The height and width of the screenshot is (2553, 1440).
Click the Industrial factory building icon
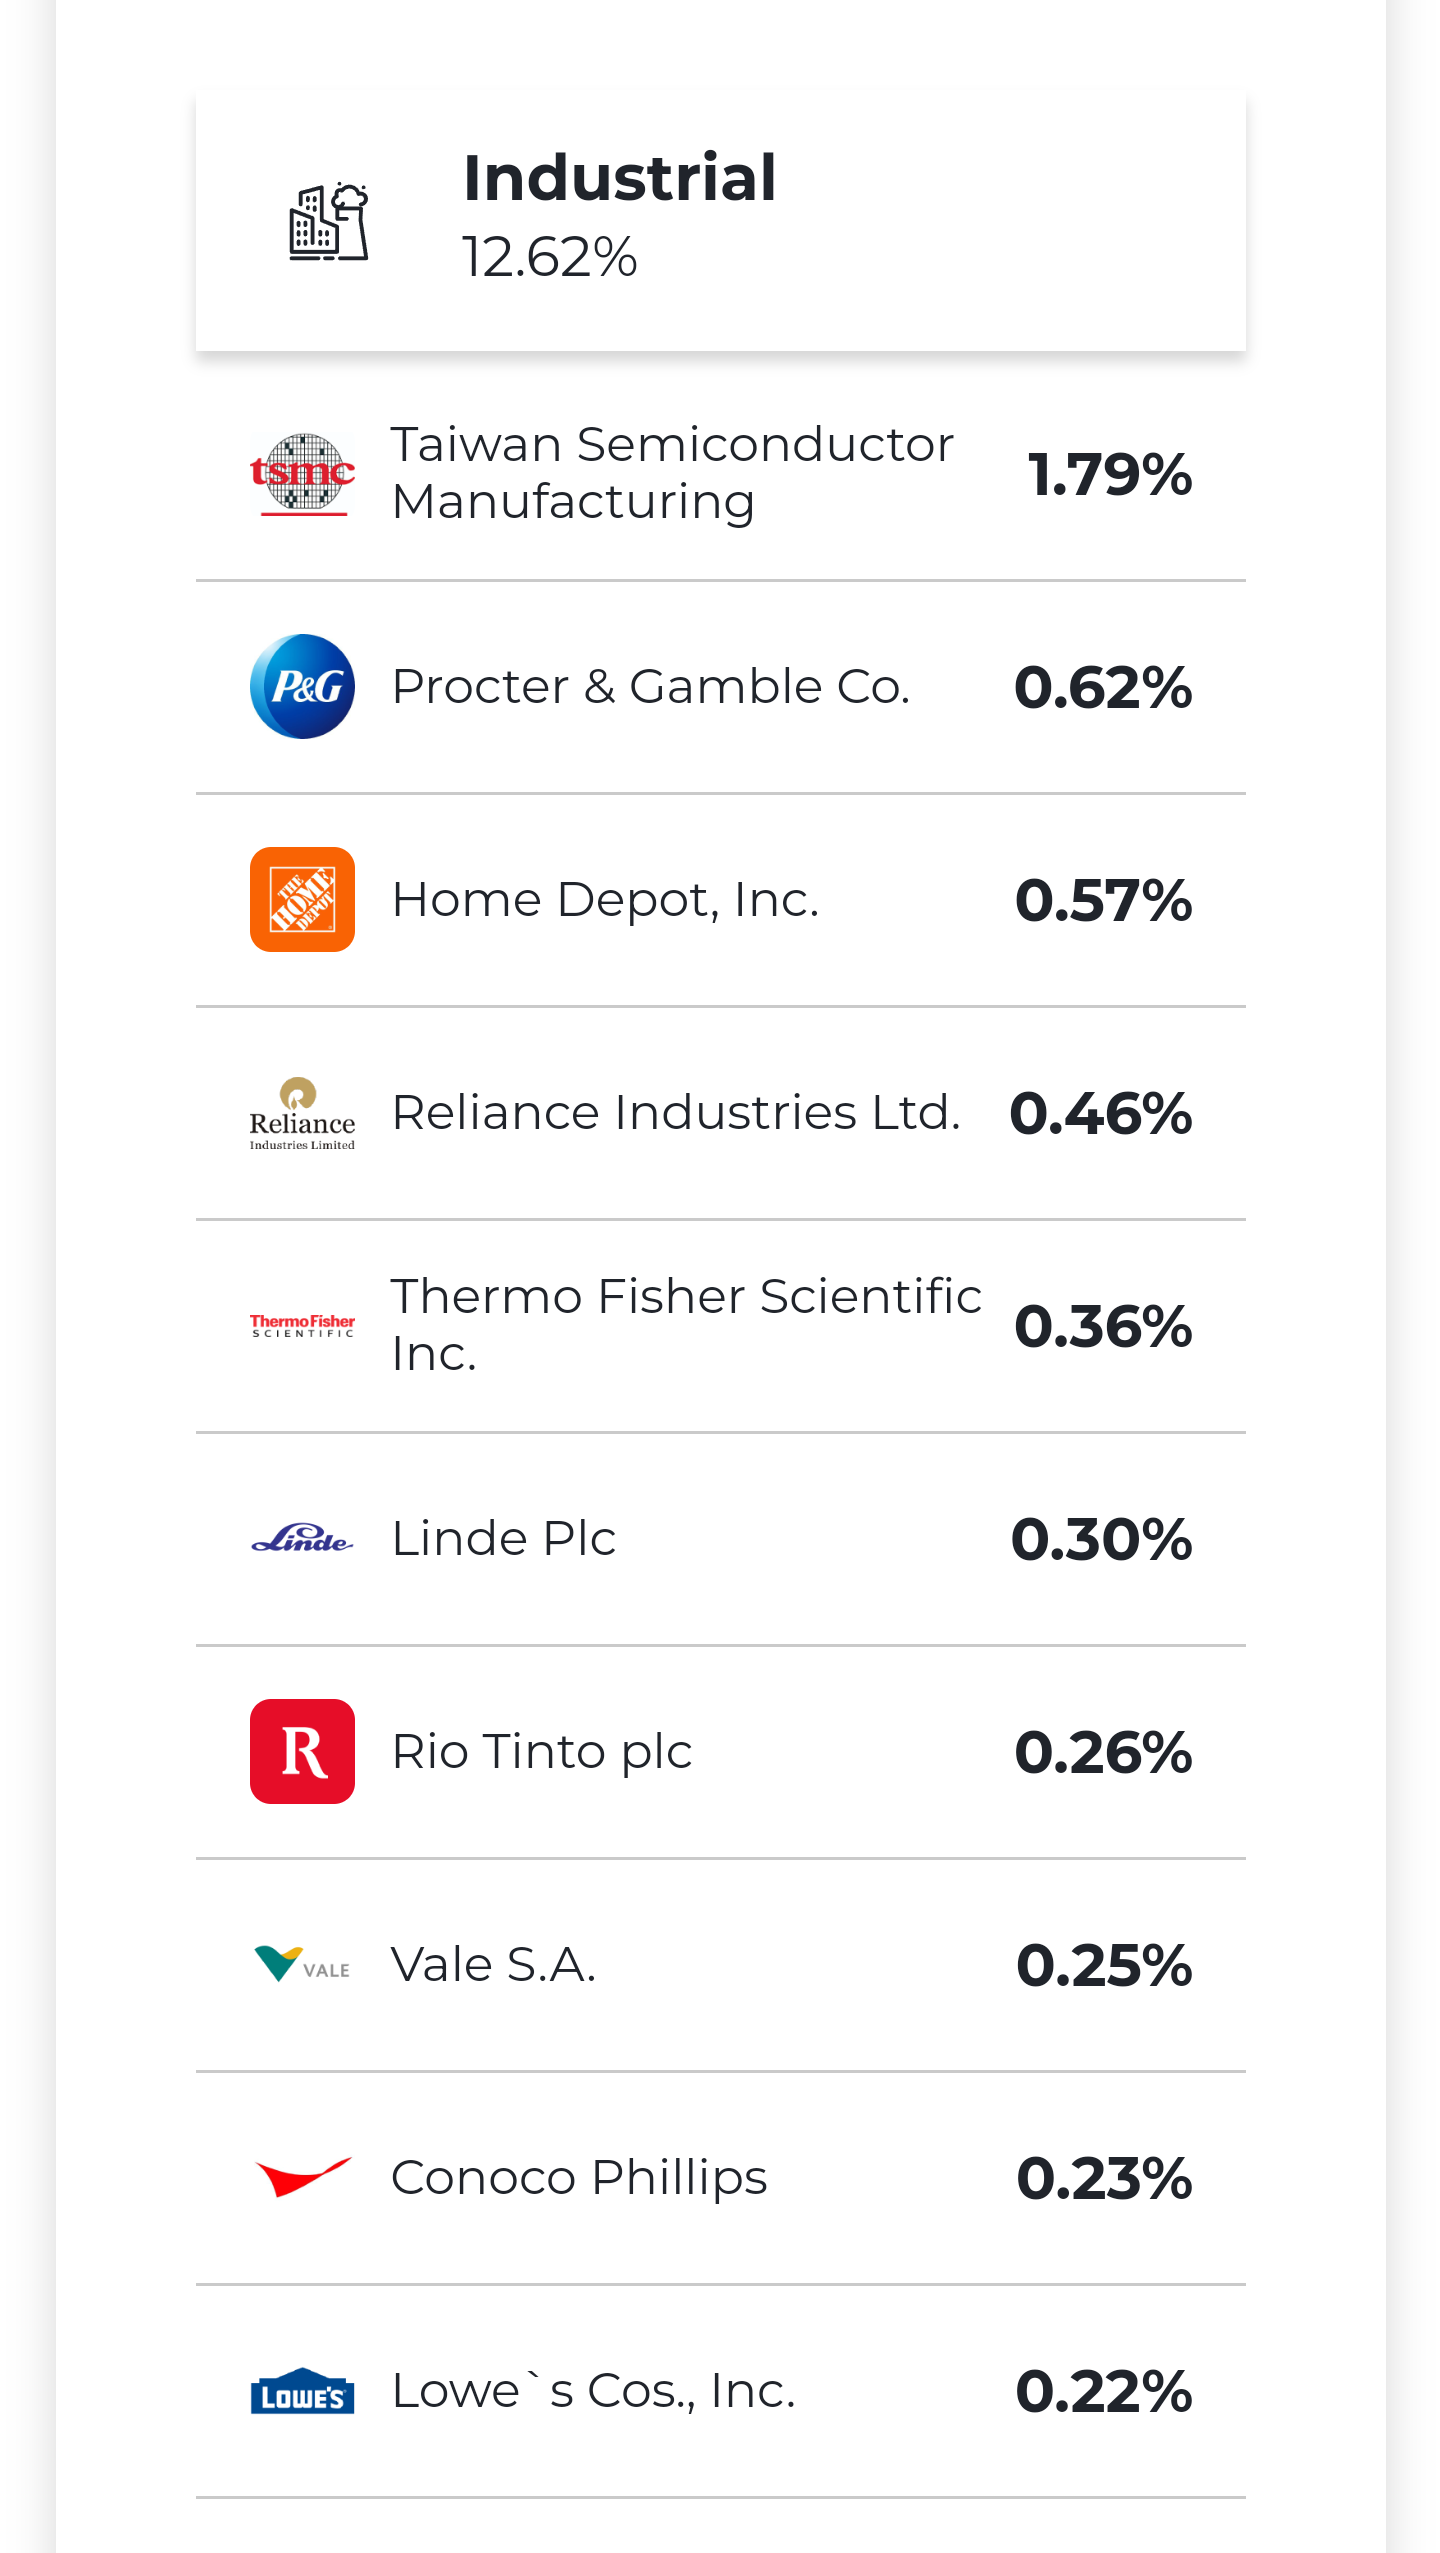pos(328,222)
